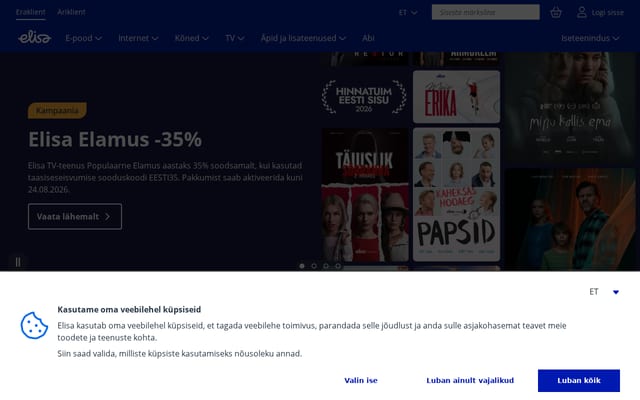Expand the TV menu
Image resolution: width=640 pixels, height=400 pixels.
235,38
